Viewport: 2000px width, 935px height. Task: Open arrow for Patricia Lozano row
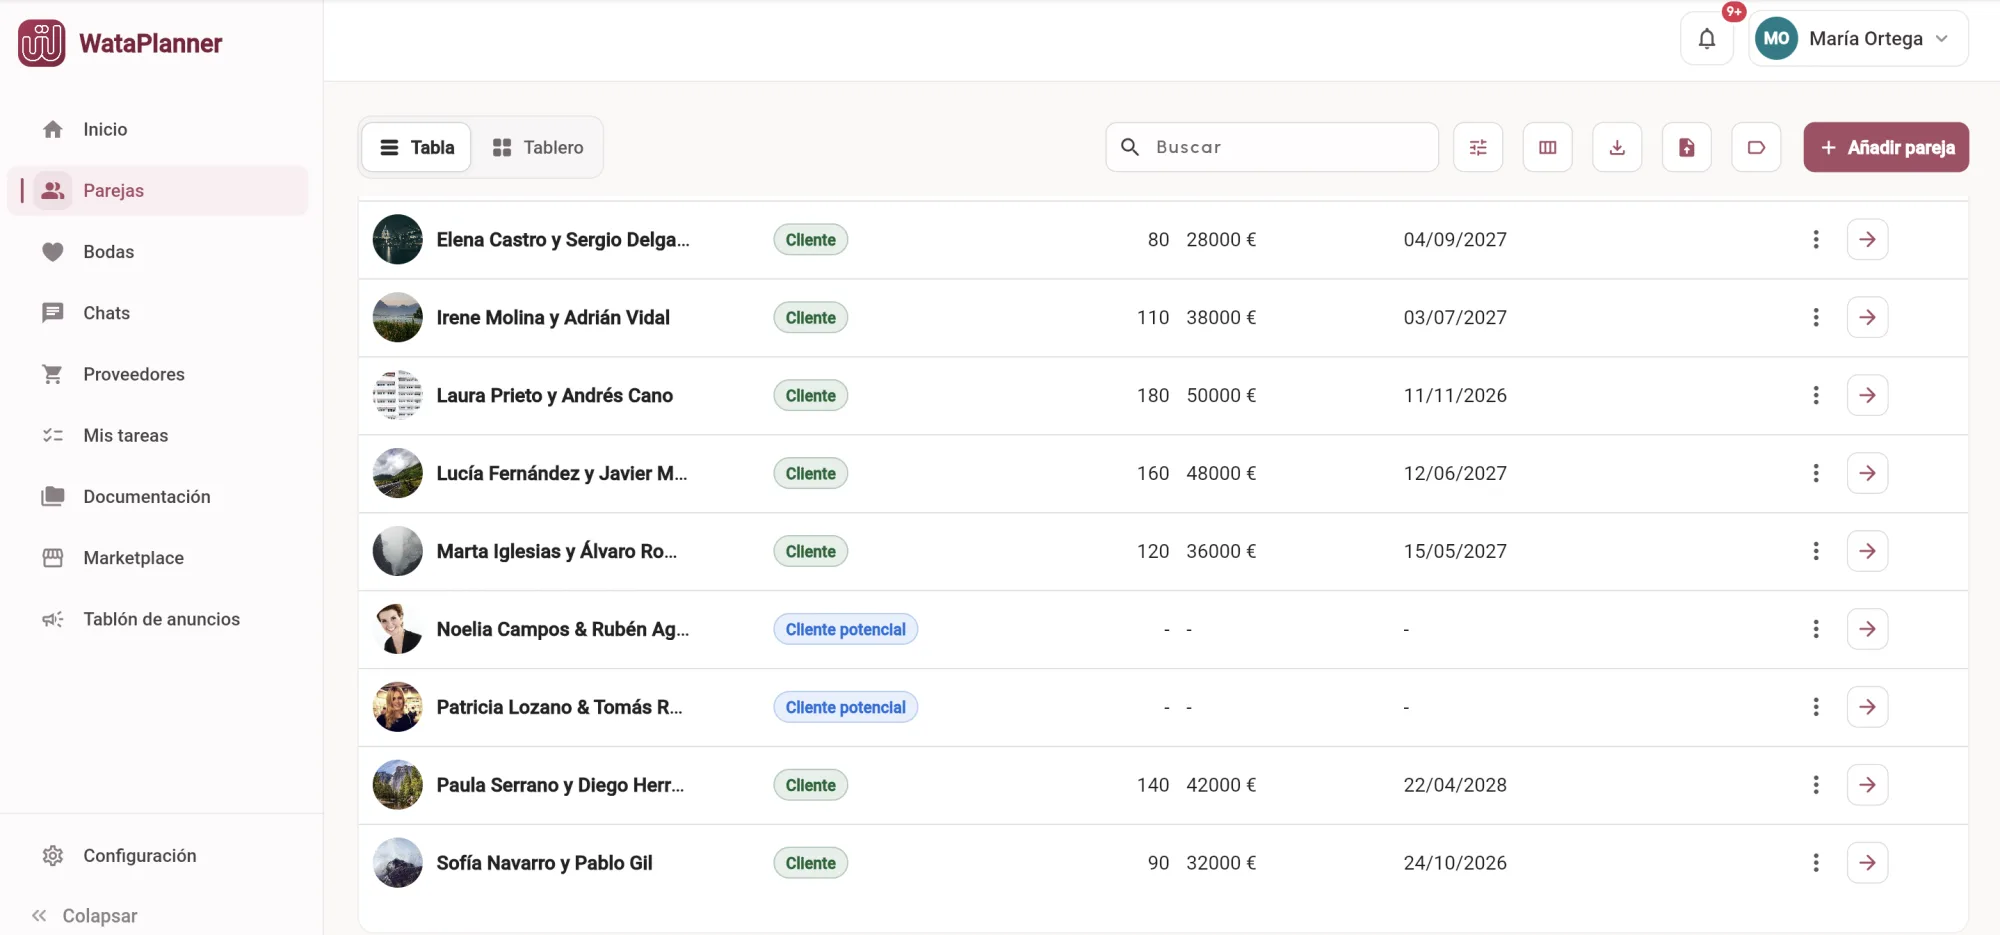pos(1867,707)
